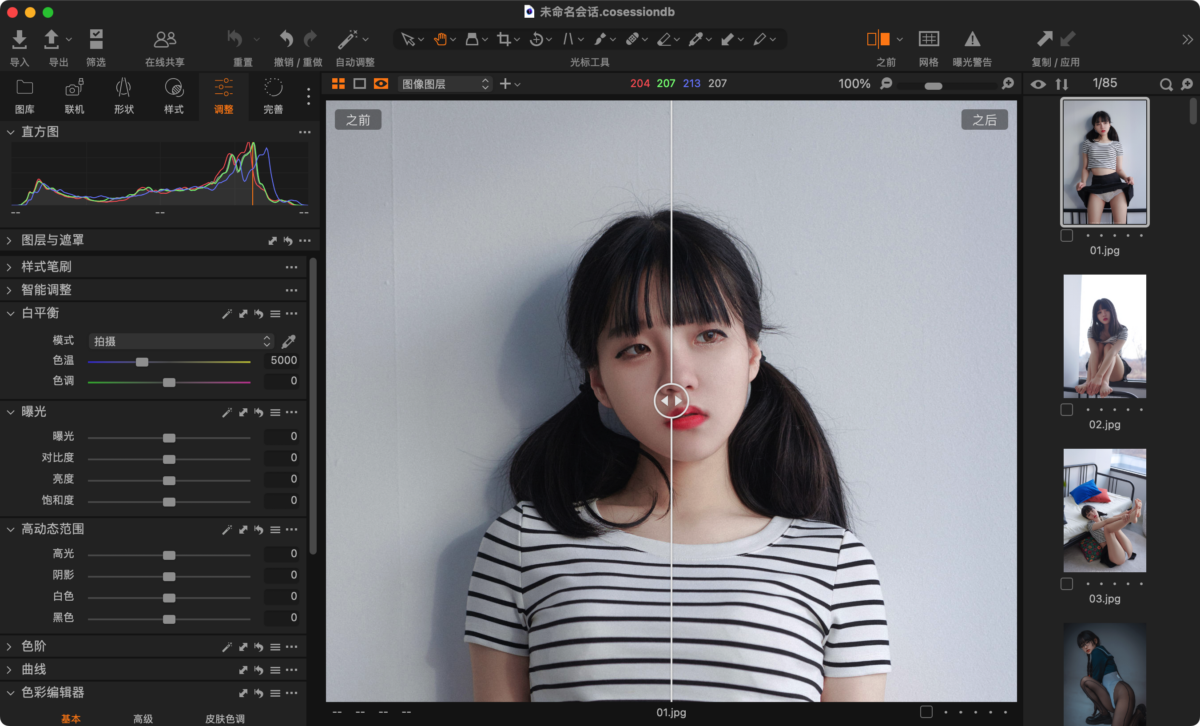This screenshot has height=726, width=1200.
Task: Switch to the Styles (样式) tab
Action: coord(174,96)
